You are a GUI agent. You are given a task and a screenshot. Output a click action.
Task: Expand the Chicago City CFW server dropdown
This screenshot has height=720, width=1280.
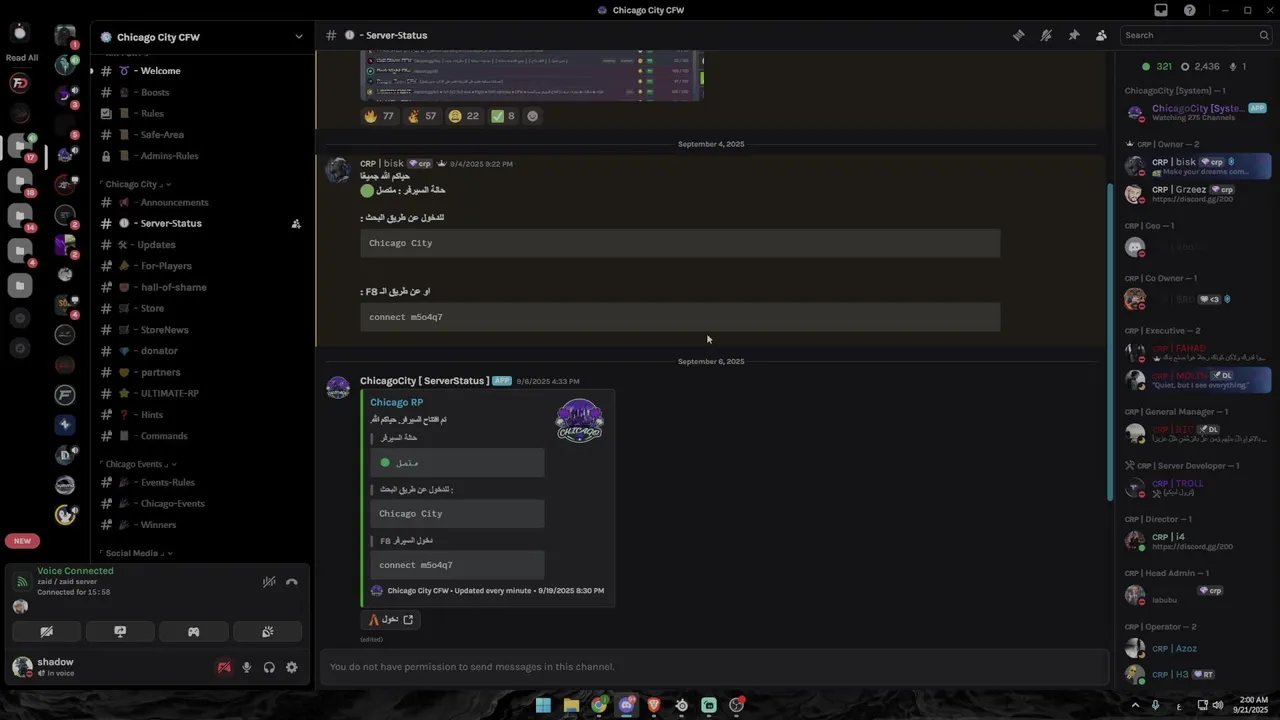click(x=298, y=37)
